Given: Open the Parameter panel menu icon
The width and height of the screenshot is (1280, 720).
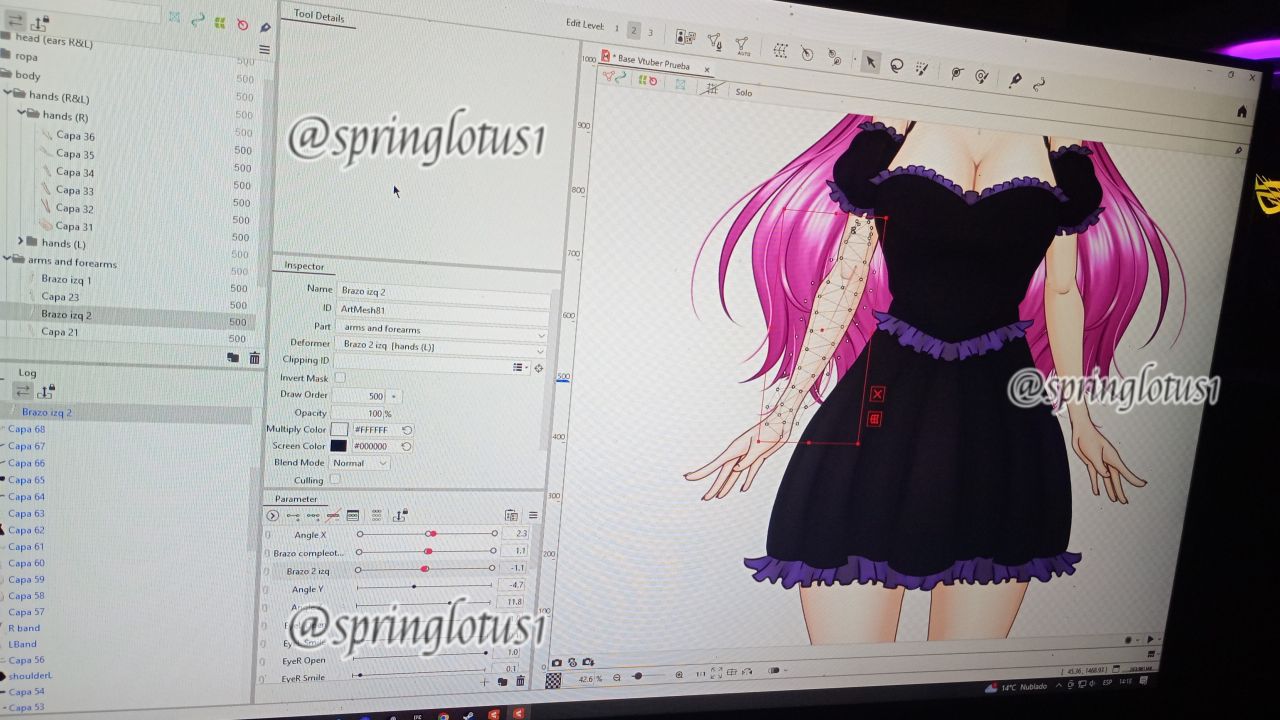Looking at the screenshot, I should (x=533, y=516).
